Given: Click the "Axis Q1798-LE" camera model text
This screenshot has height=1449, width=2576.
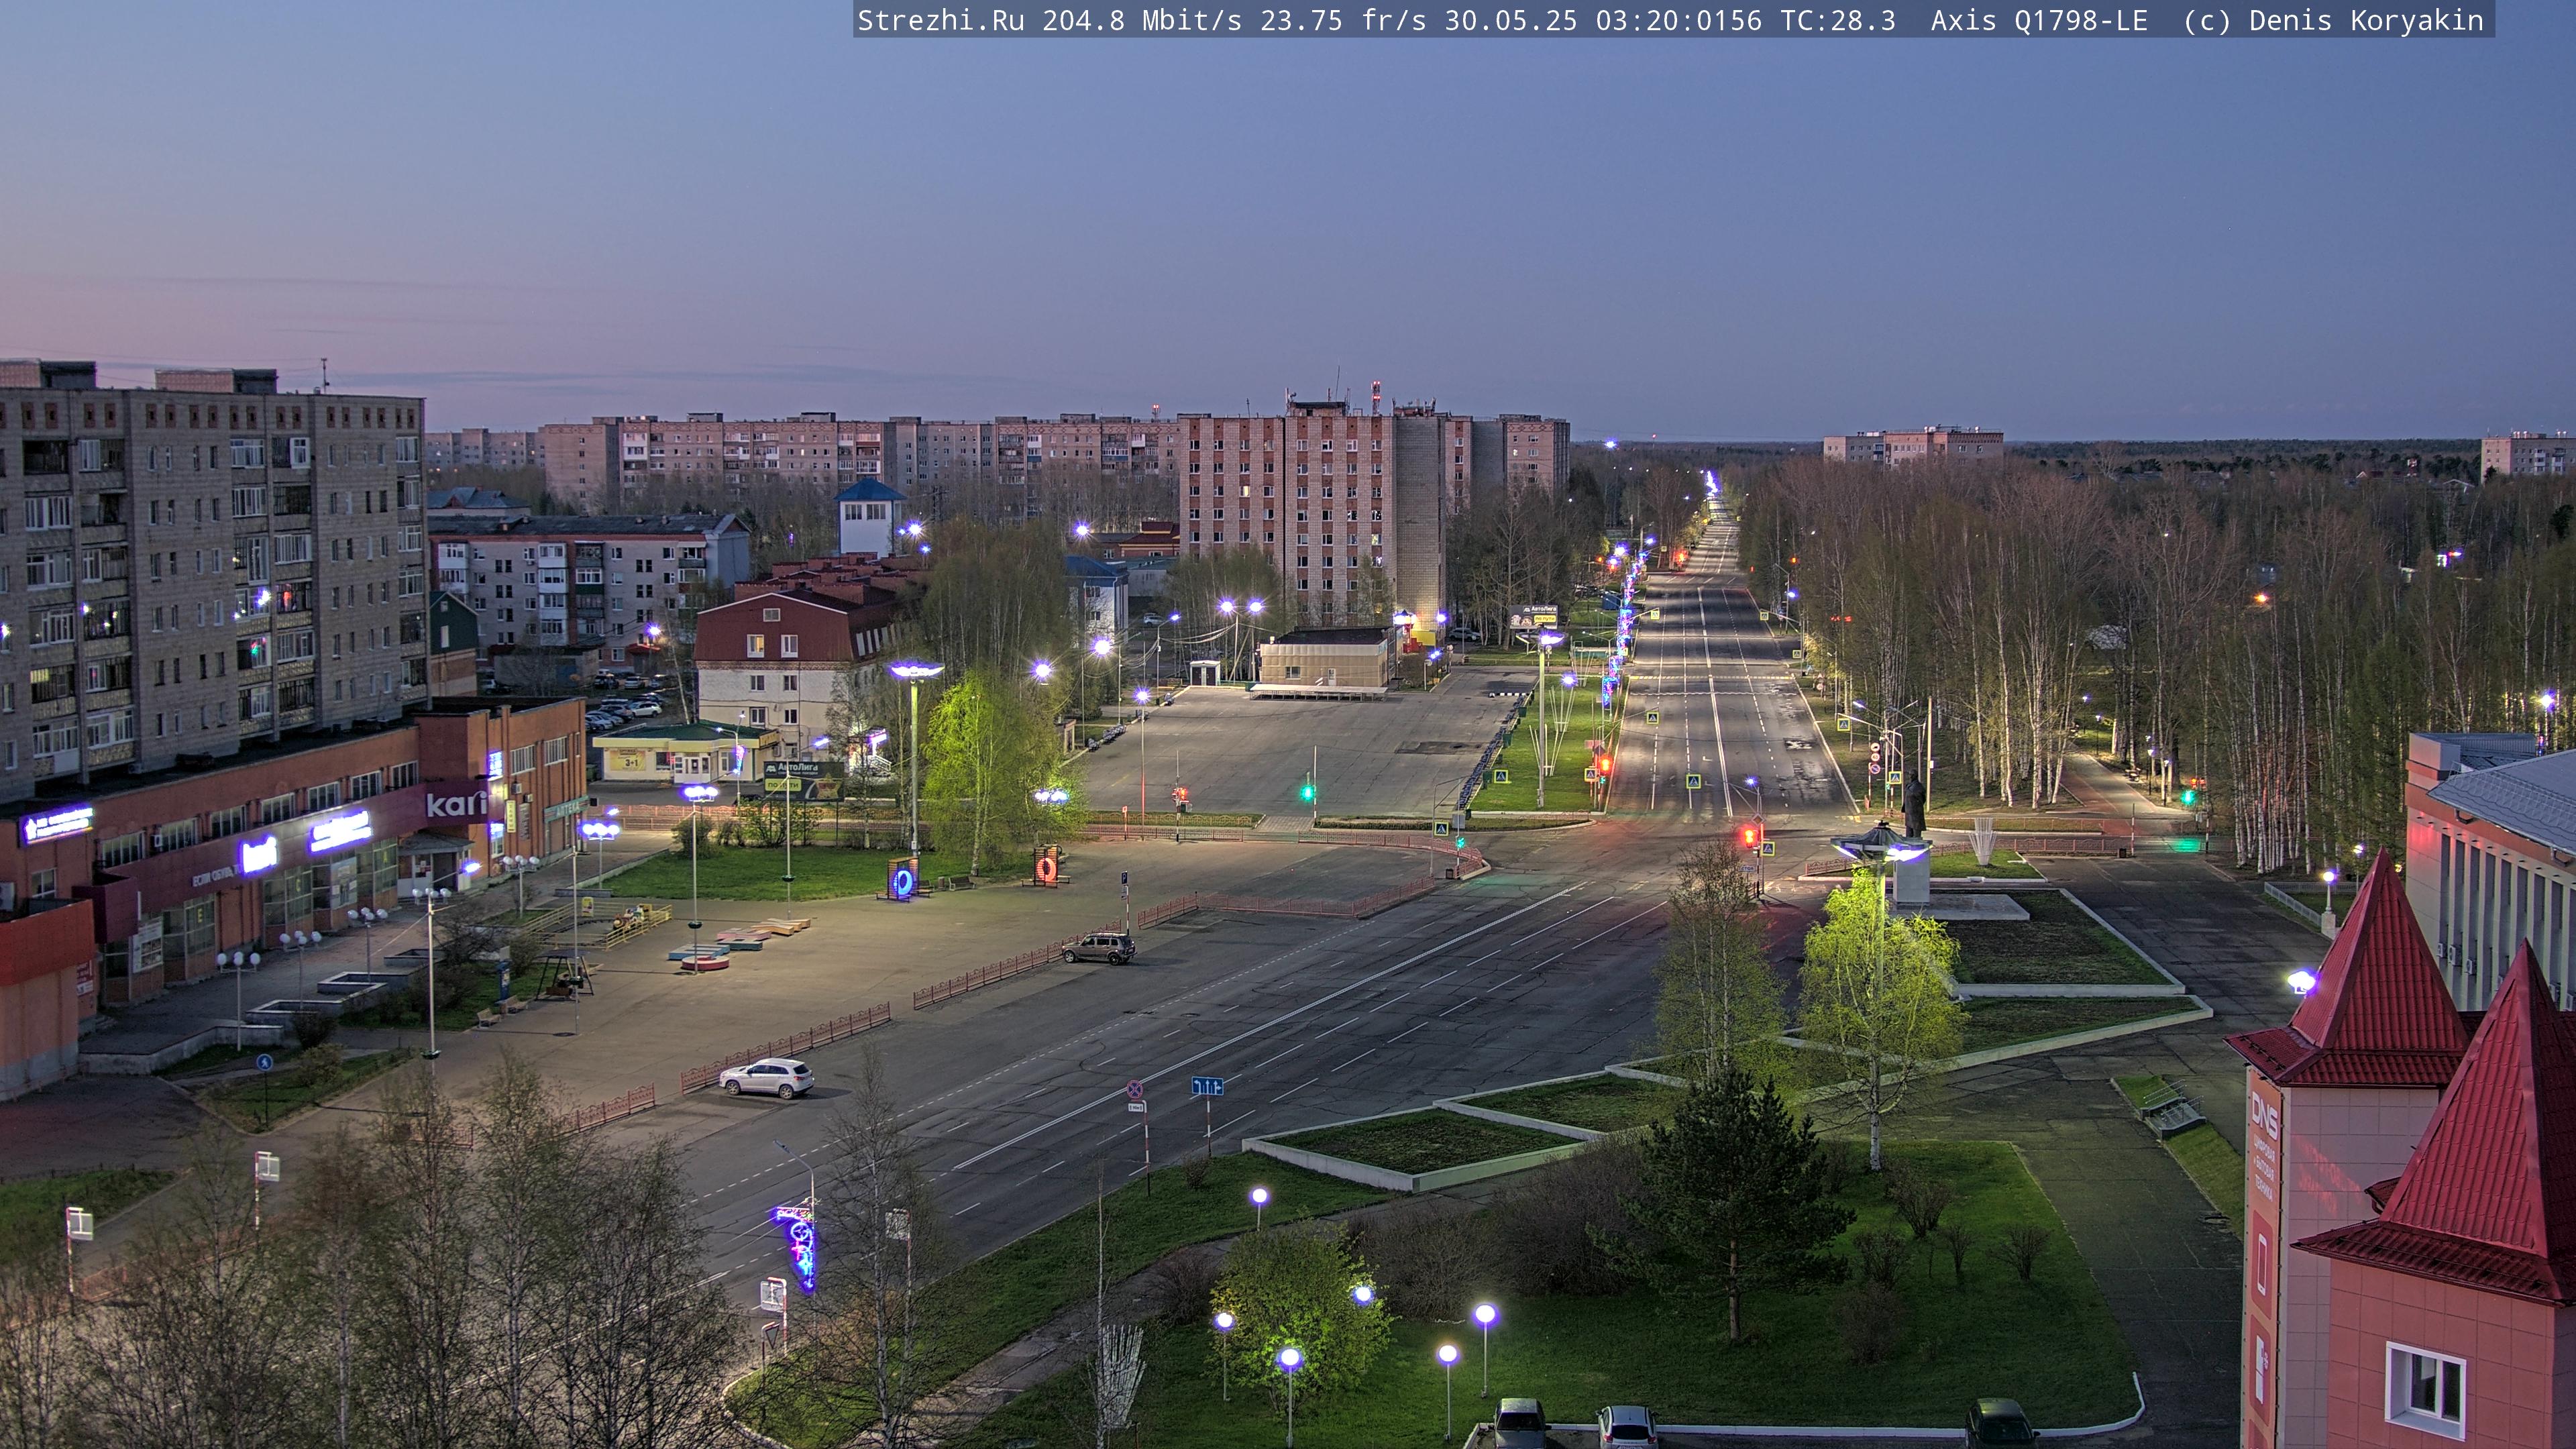Looking at the screenshot, I should [x=2039, y=21].
